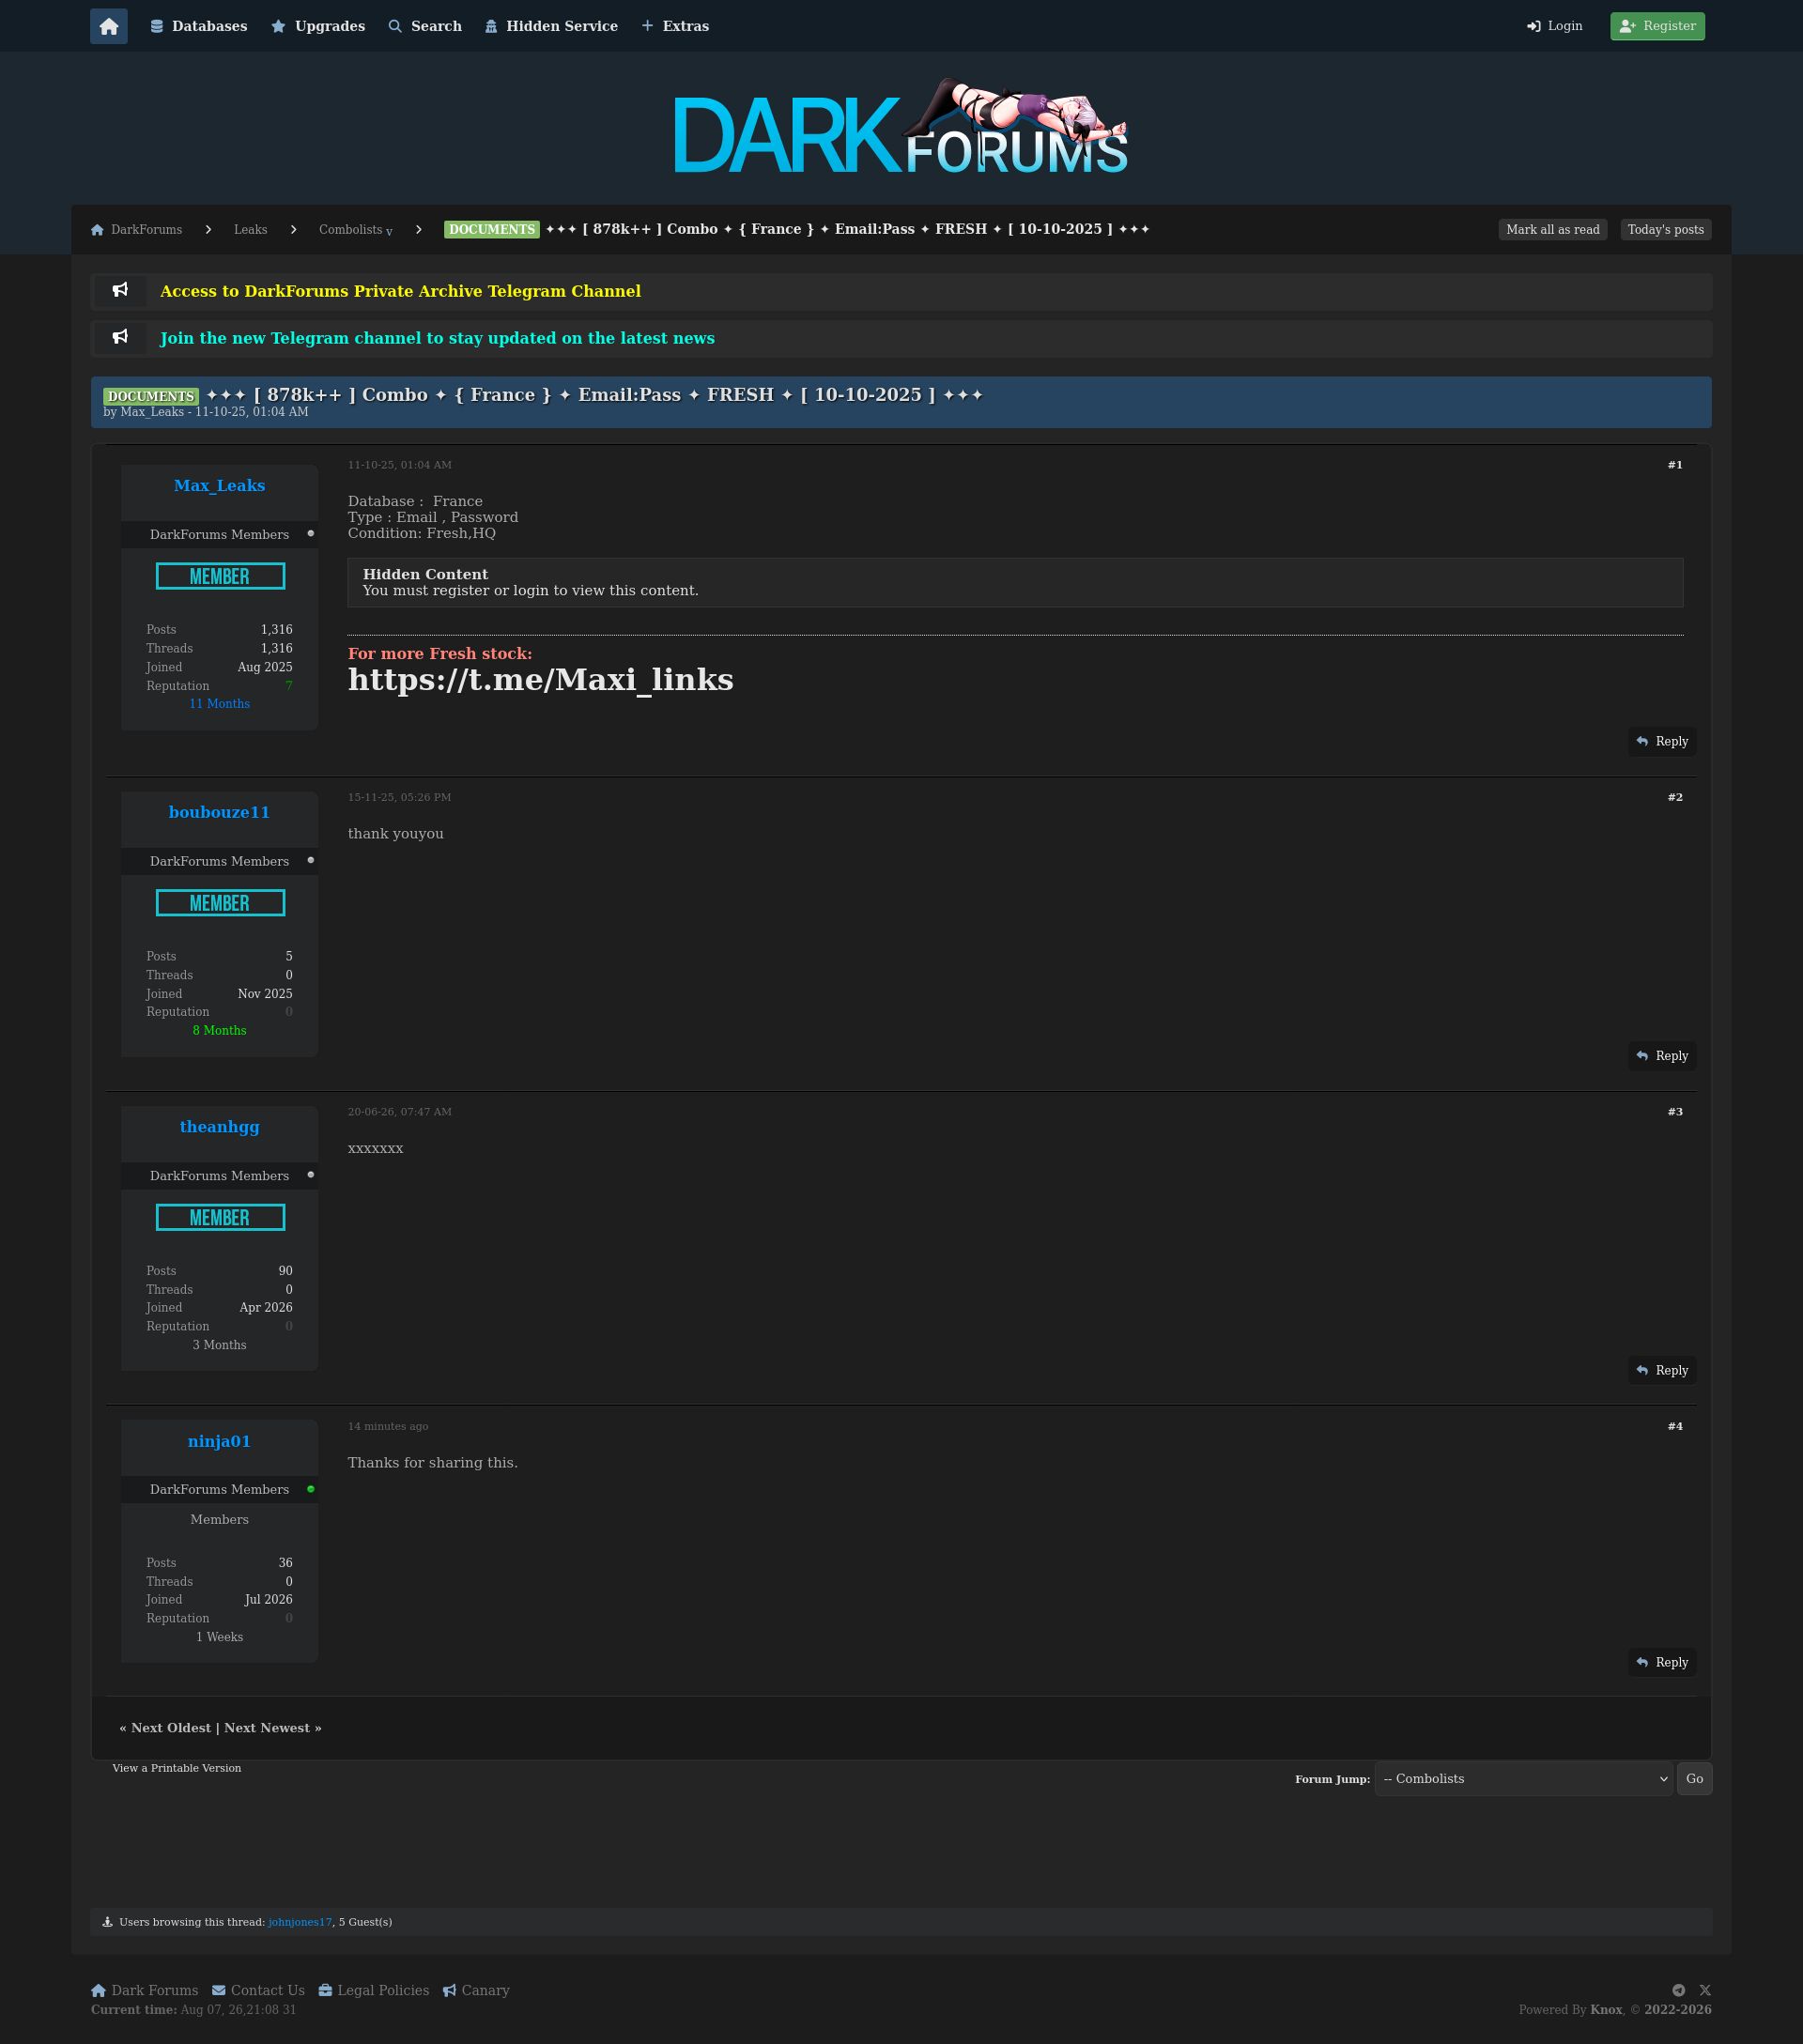1803x2044 pixels.
Task: Click post number #2 permalink
Action: pos(1675,797)
